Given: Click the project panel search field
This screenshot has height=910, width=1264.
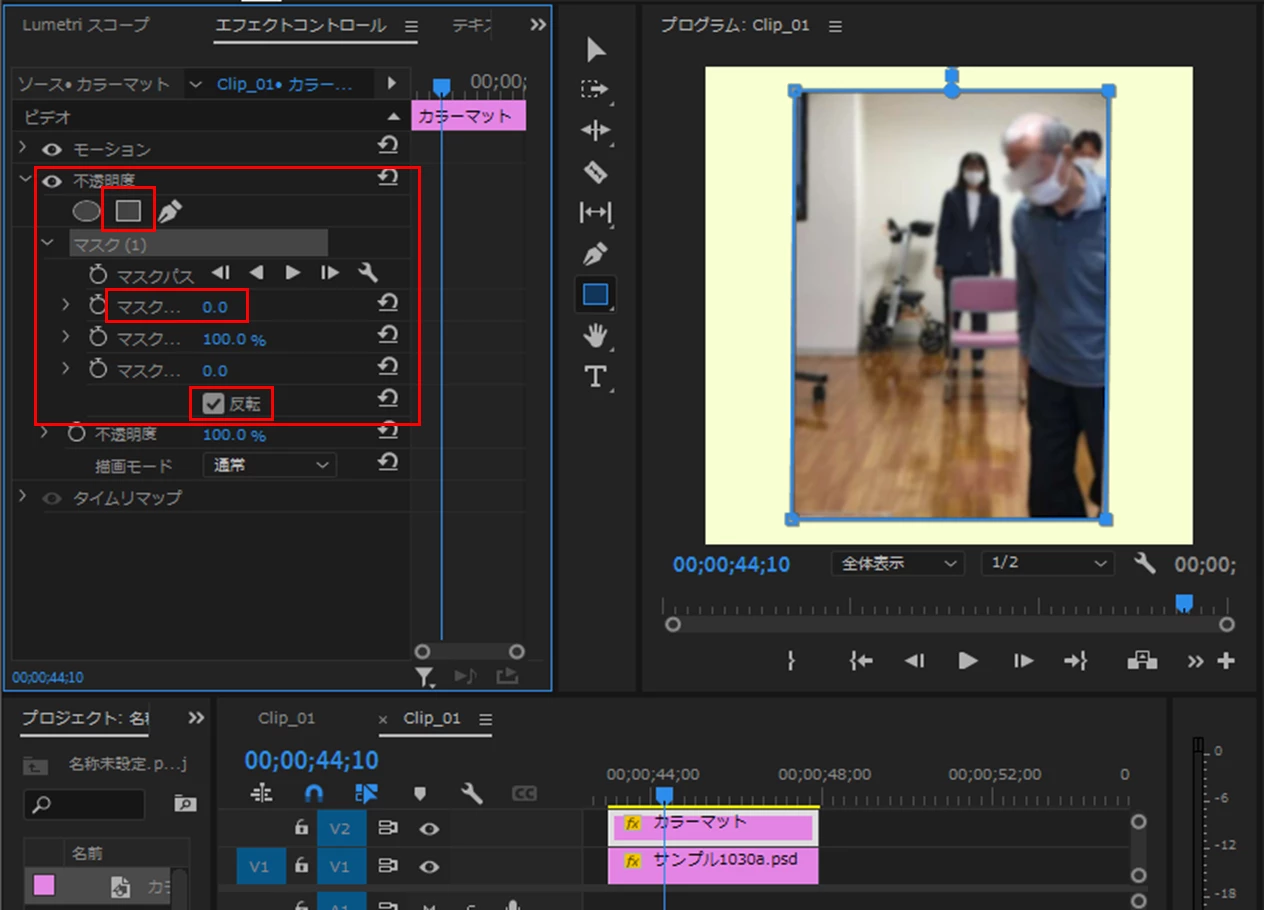Looking at the screenshot, I should tap(84, 804).
